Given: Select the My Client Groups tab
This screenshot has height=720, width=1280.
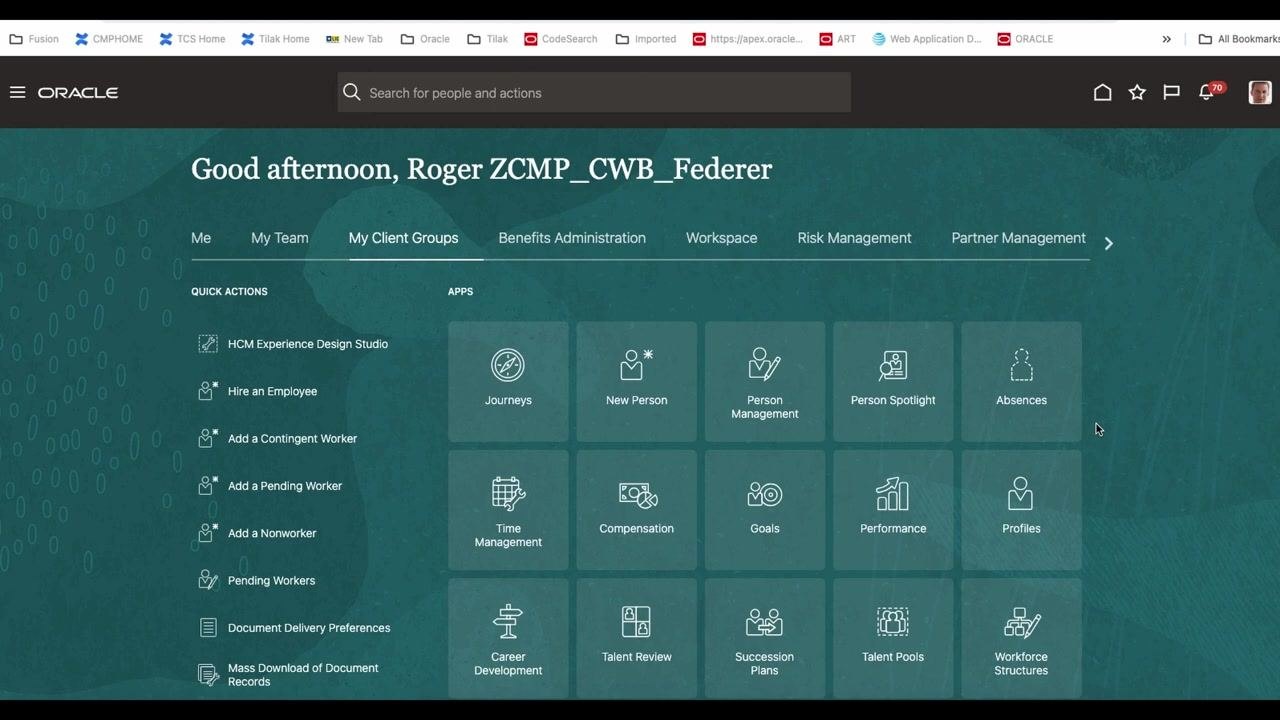Looking at the screenshot, I should tap(404, 238).
